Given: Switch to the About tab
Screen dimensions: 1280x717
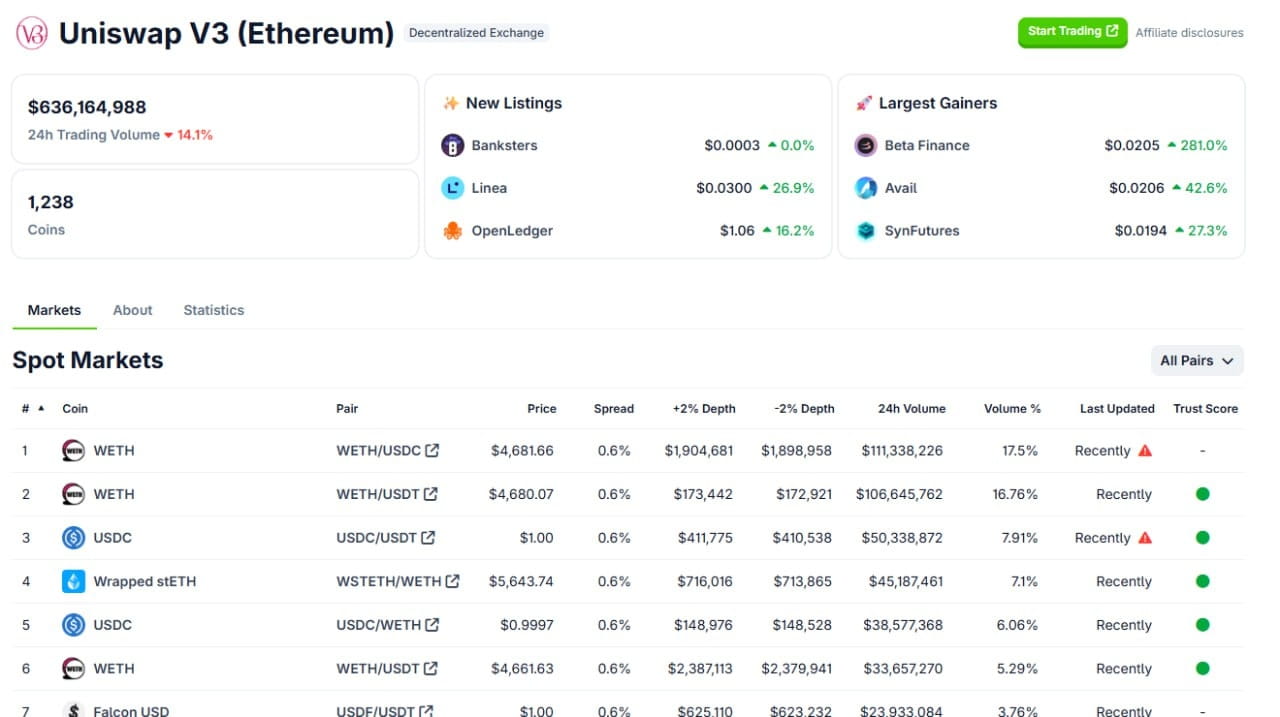Looking at the screenshot, I should point(133,310).
